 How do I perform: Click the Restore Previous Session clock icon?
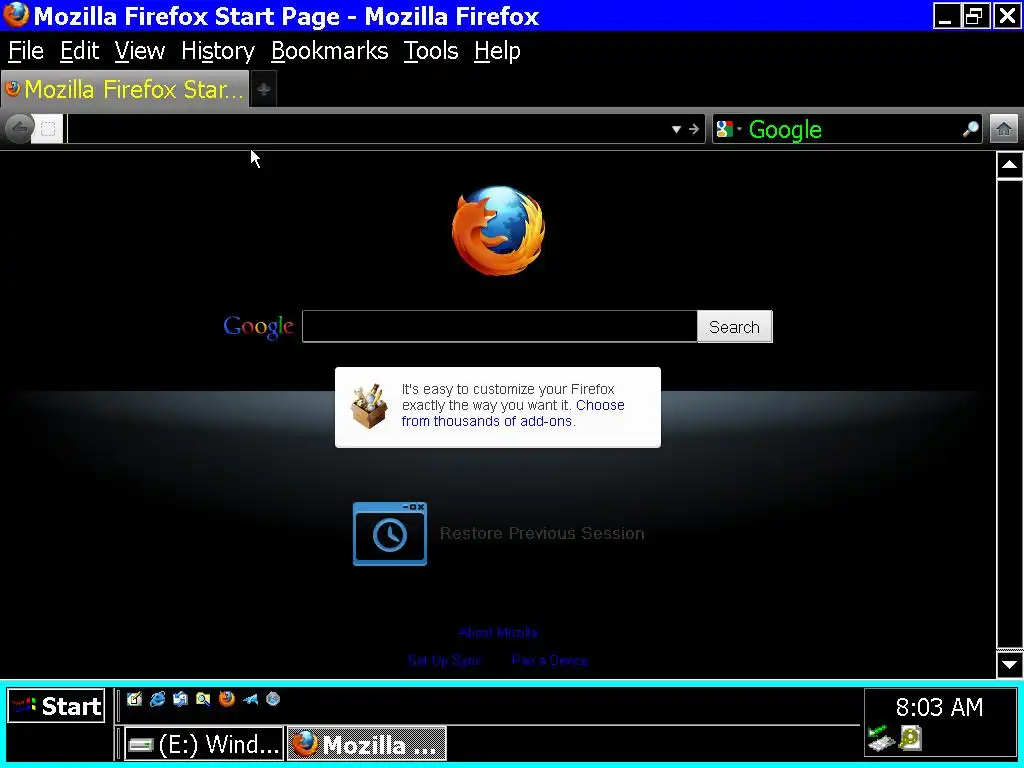(x=390, y=534)
